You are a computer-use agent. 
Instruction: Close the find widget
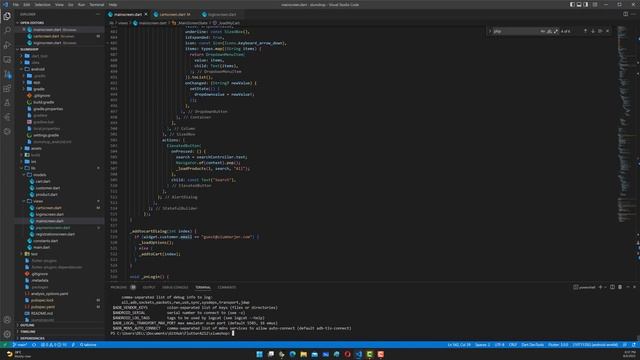coord(607,31)
